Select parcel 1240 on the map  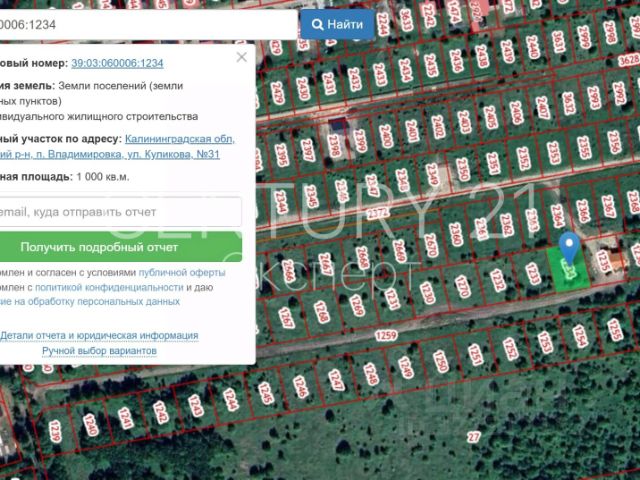[90, 425]
